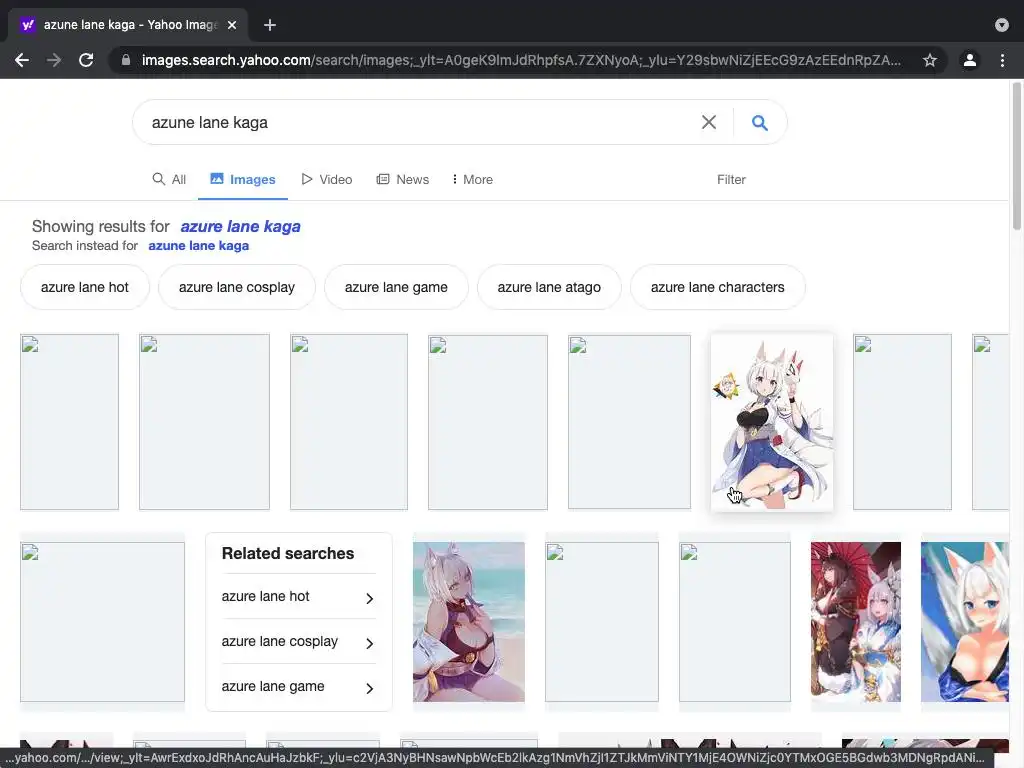Viewport: 1024px width, 768px height.
Task: Select 'azure lane hot' suggestion chip
Action: click(x=85, y=287)
